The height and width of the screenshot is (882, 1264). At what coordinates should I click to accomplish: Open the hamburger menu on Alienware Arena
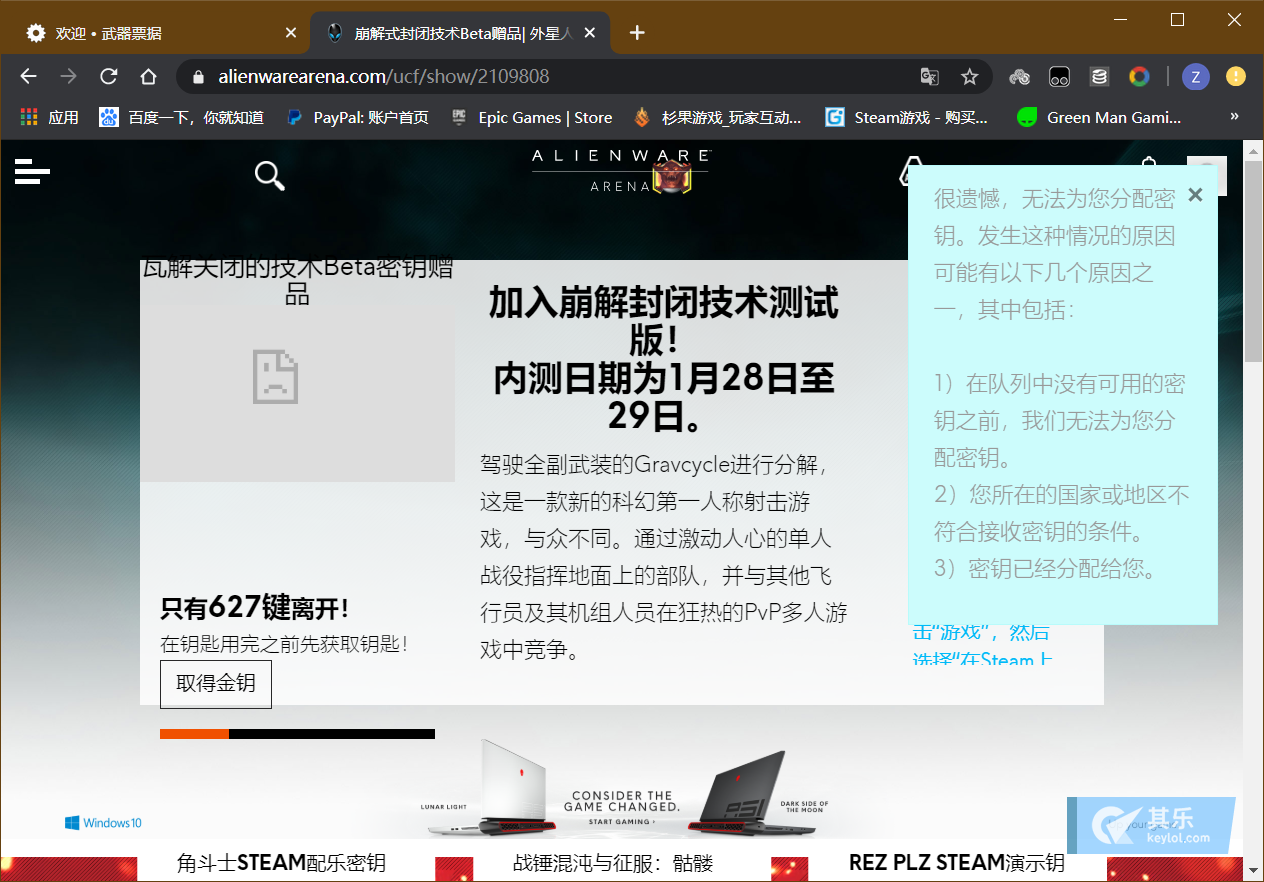(32, 171)
